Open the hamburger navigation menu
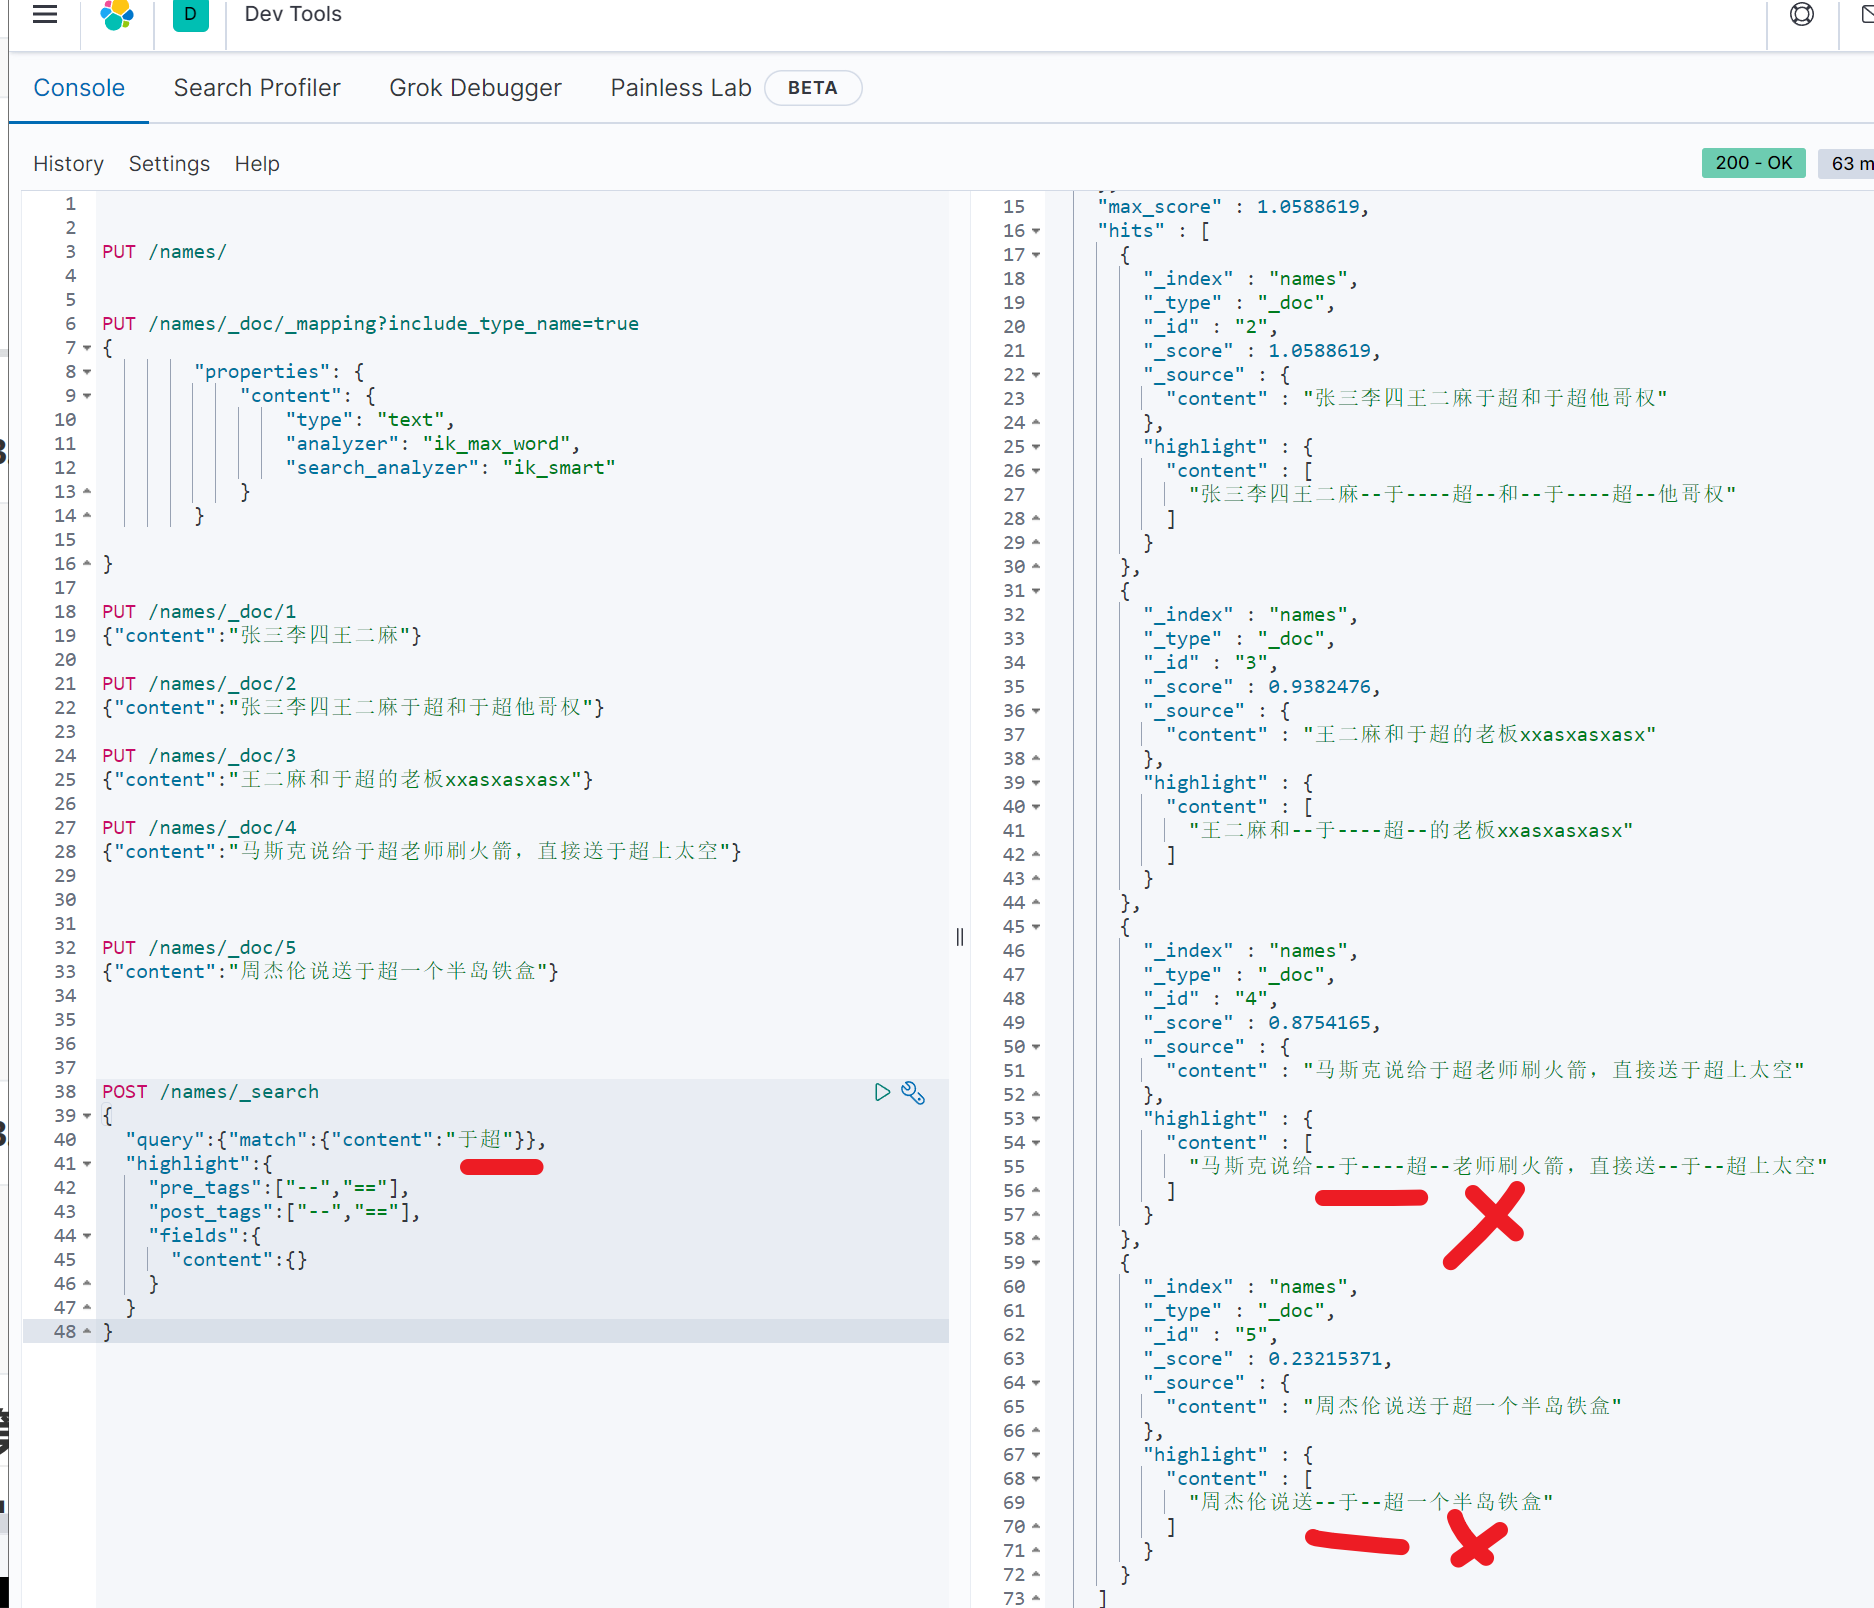 45,14
